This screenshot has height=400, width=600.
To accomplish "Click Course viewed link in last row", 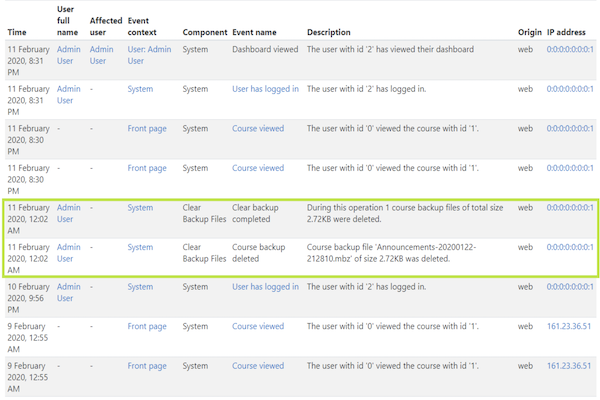I will [258, 366].
